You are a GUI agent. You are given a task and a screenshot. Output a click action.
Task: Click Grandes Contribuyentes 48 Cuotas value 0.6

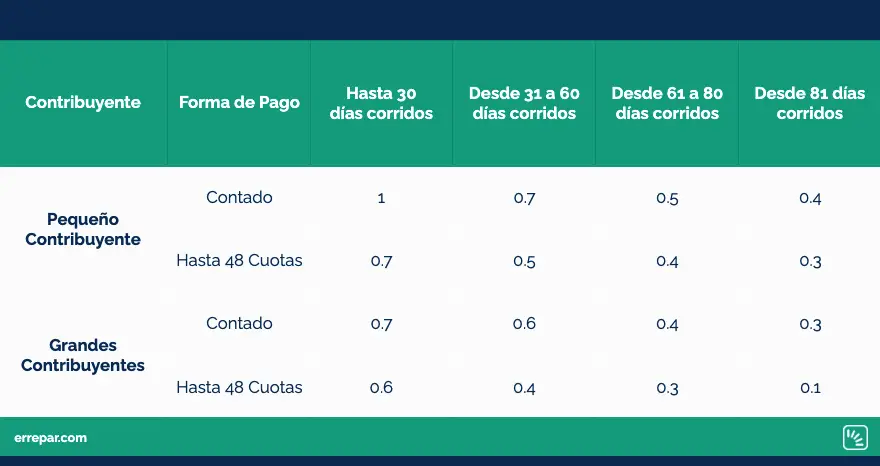[x=381, y=387]
